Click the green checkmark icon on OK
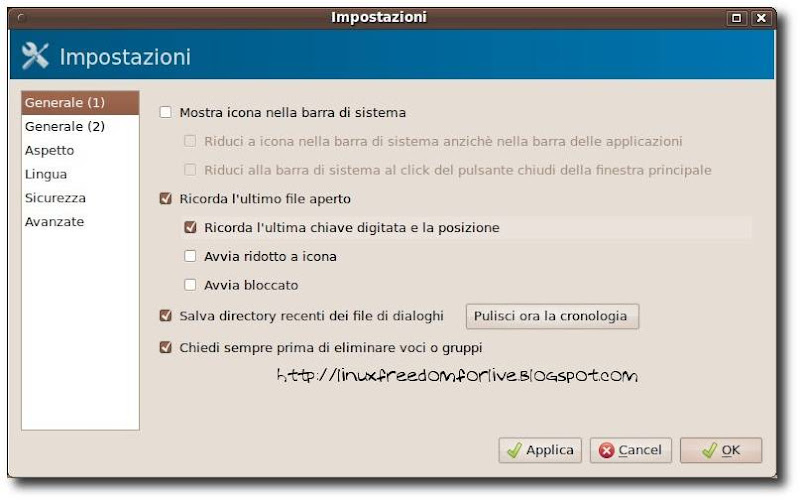Image resolution: width=800 pixels, height=501 pixels. point(709,450)
